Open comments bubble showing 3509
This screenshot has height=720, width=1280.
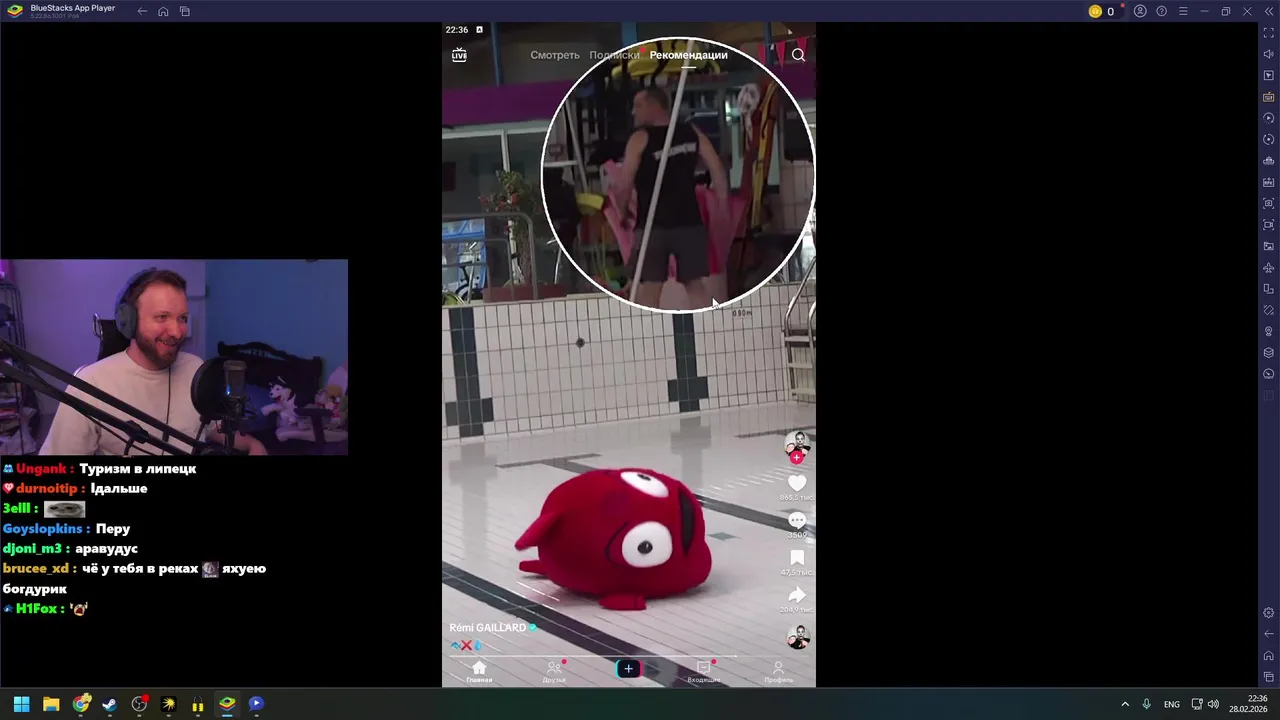coord(797,521)
